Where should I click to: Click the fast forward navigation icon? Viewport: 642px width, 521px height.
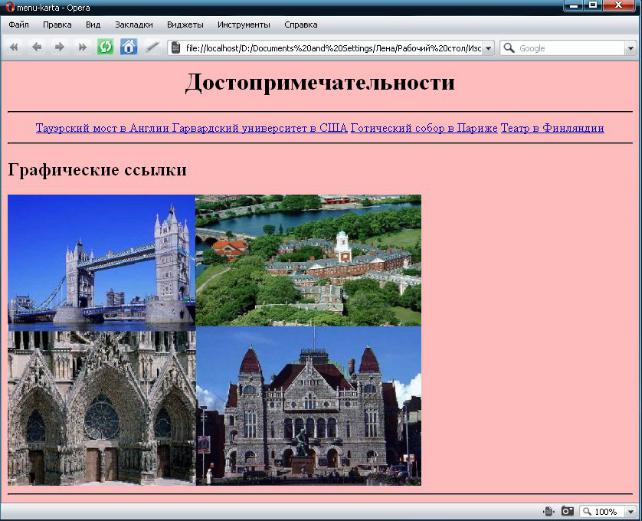pyautogui.click(x=82, y=47)
